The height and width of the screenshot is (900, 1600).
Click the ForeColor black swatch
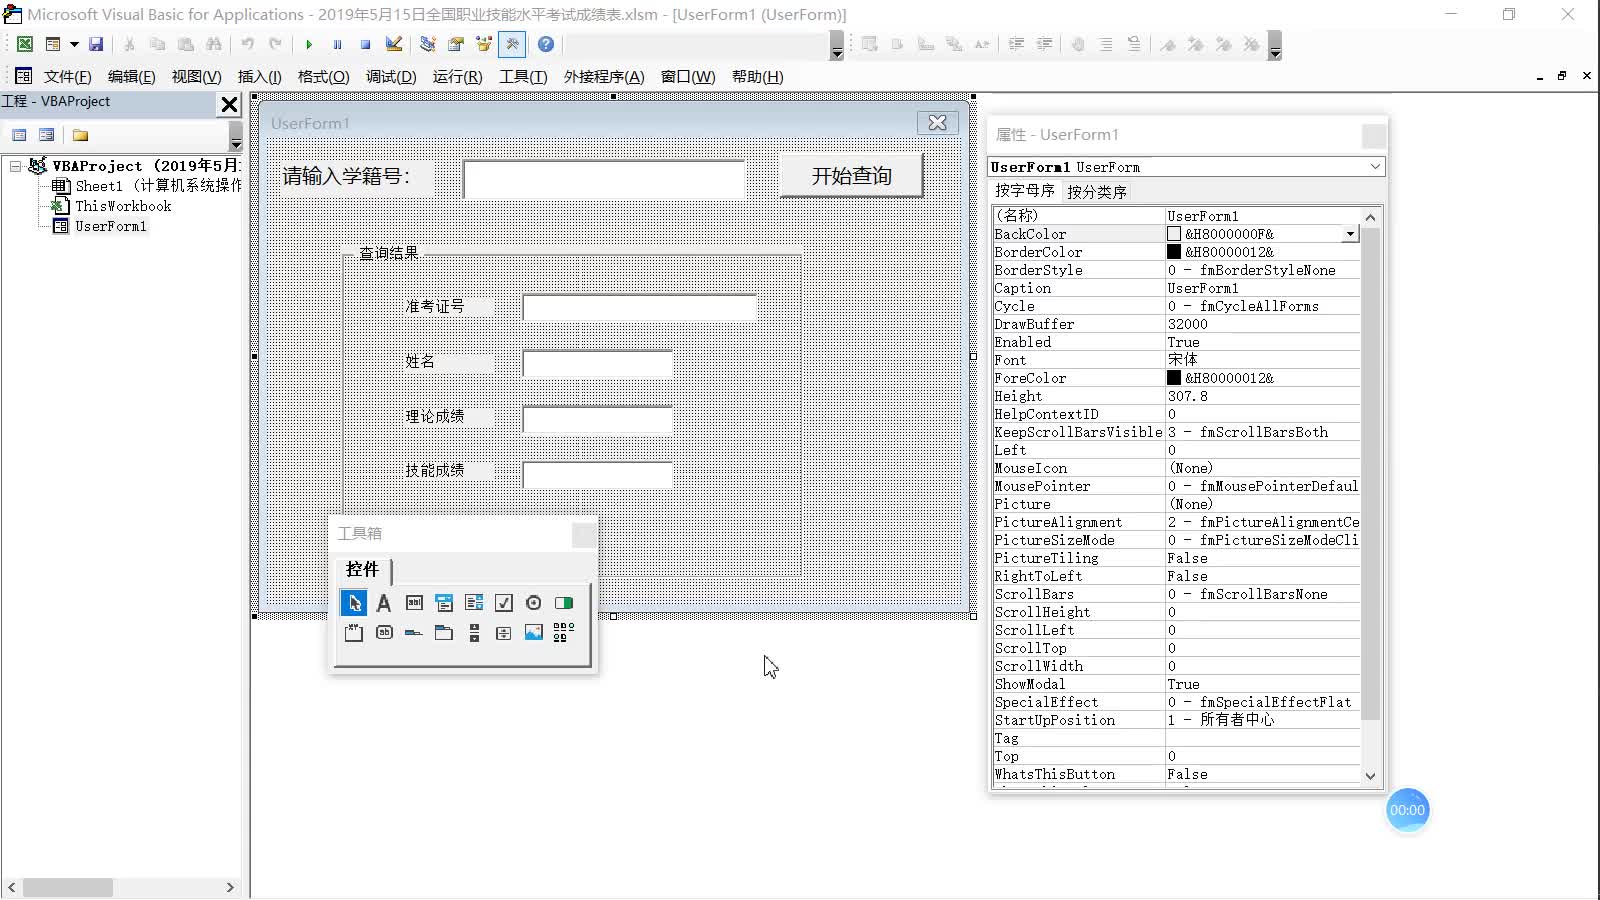click(1174, 378)
